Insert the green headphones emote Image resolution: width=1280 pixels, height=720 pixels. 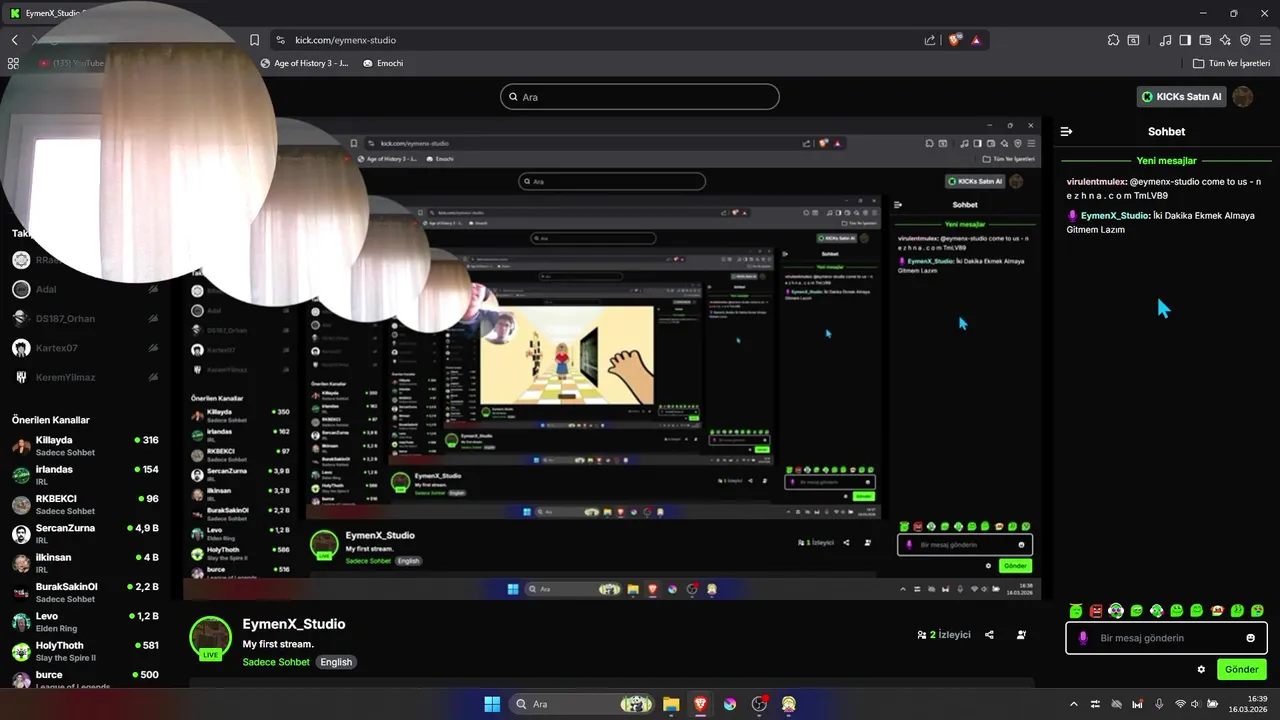coord(1116,610)
